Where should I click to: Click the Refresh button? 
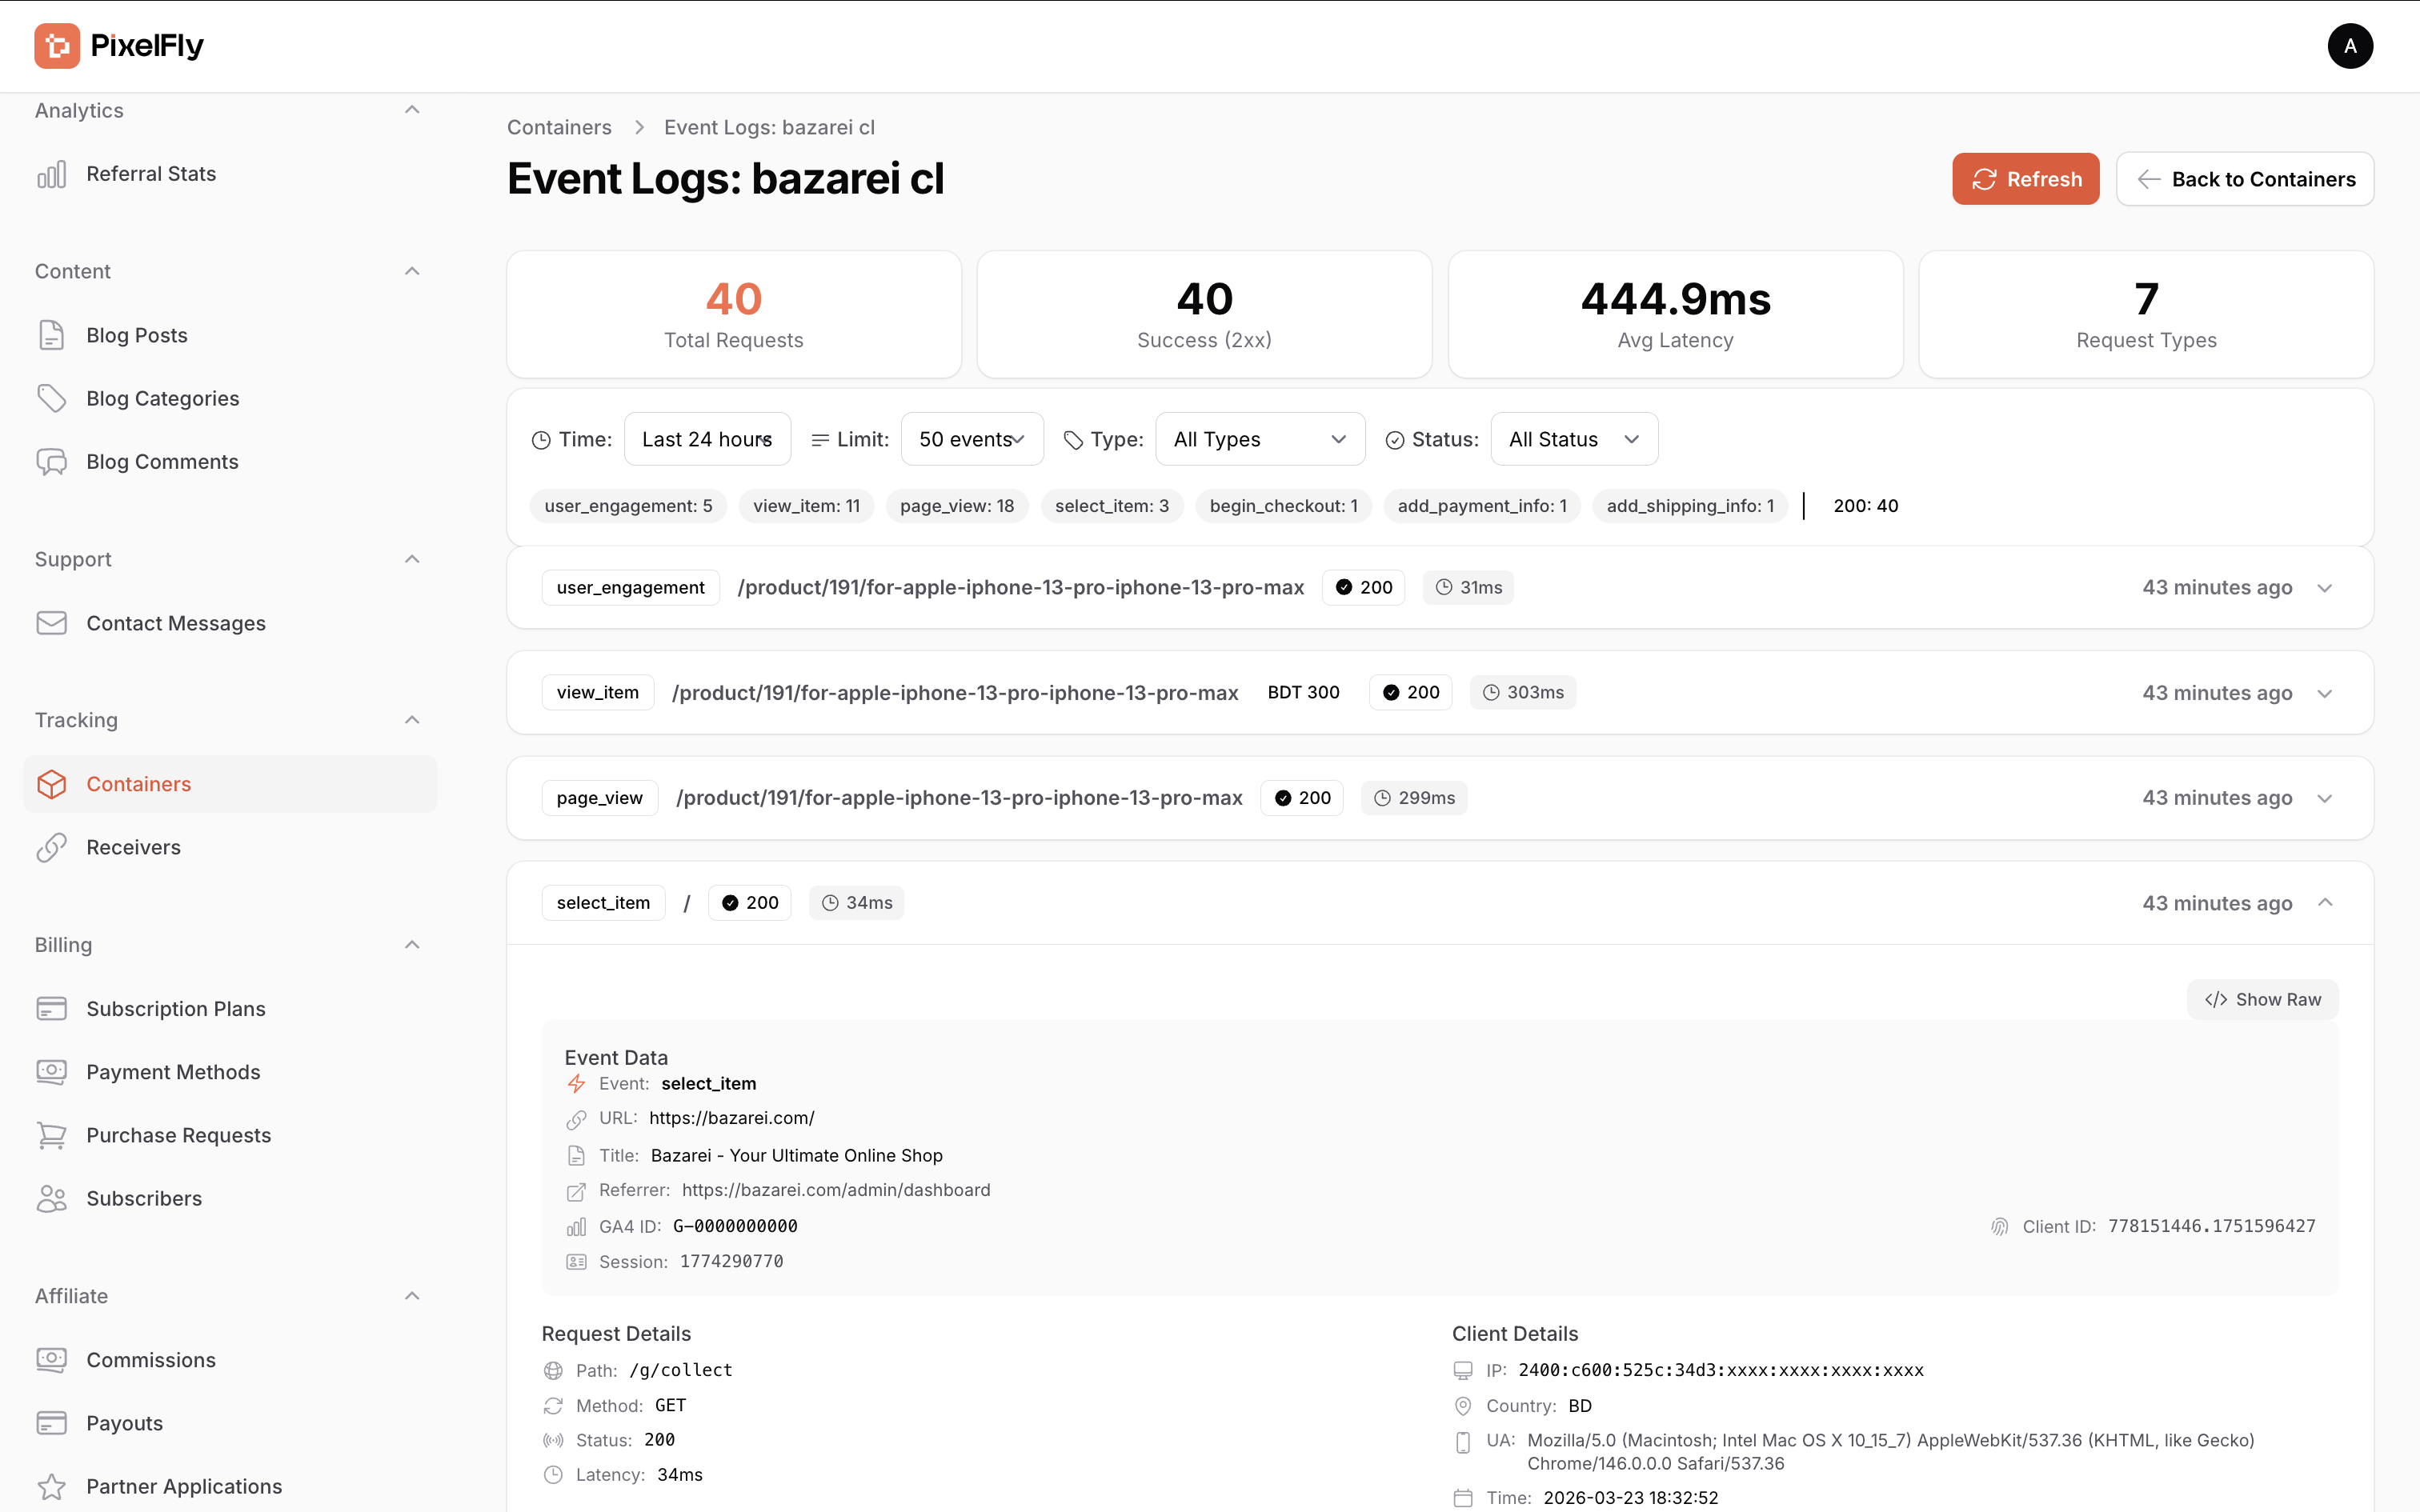pos(2025,179)
